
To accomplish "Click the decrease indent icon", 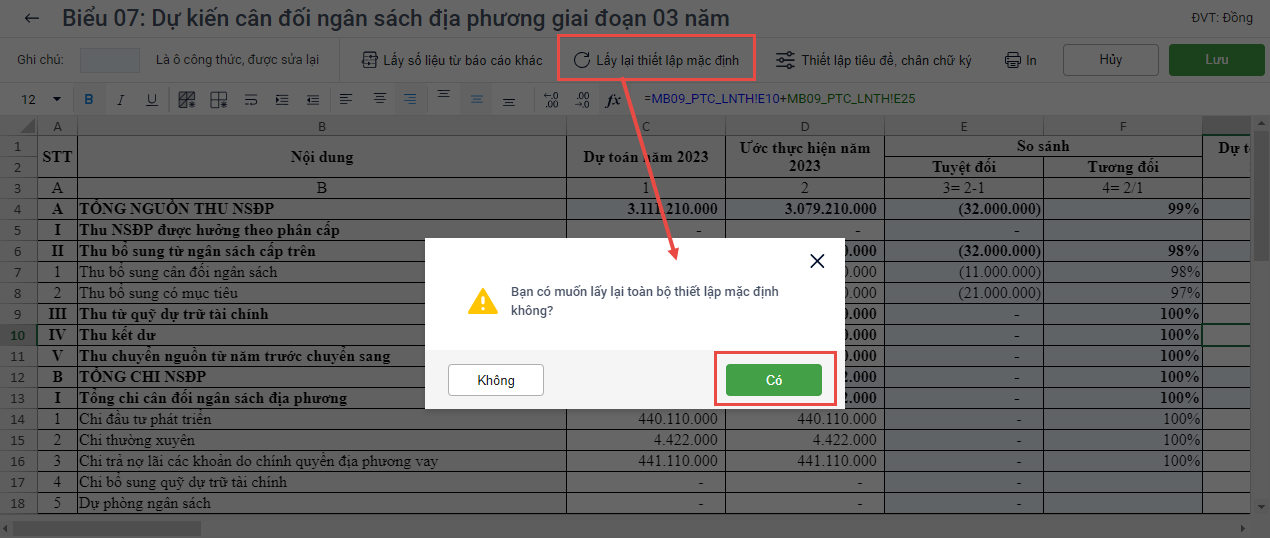I will (x=313, y=100).
